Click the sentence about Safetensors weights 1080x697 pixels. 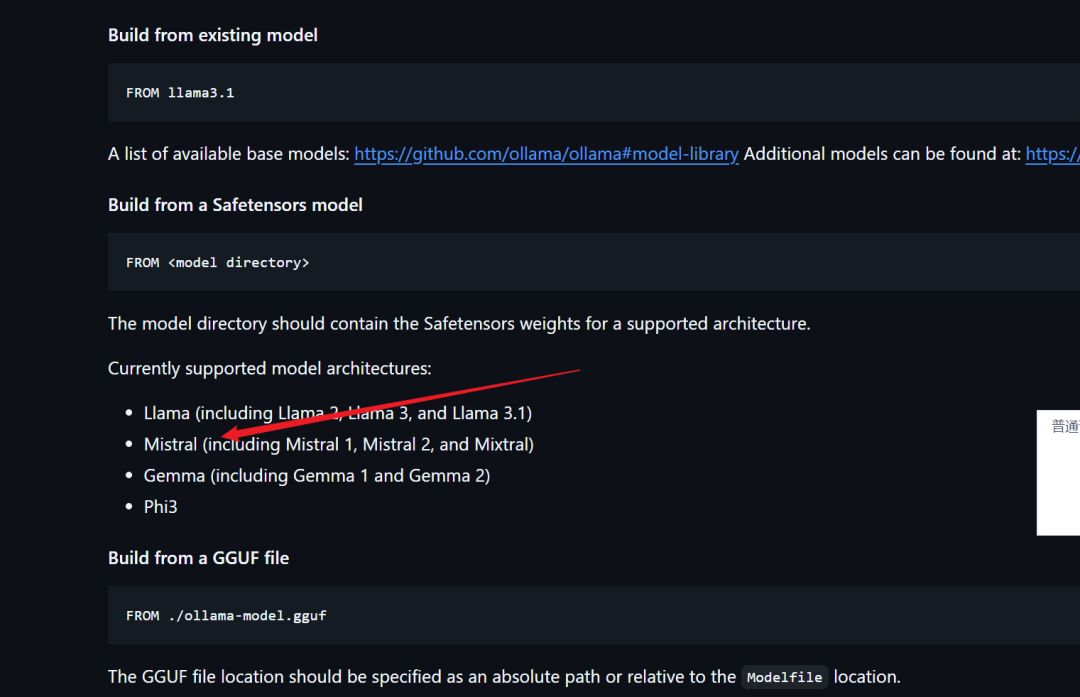(458, 324)
